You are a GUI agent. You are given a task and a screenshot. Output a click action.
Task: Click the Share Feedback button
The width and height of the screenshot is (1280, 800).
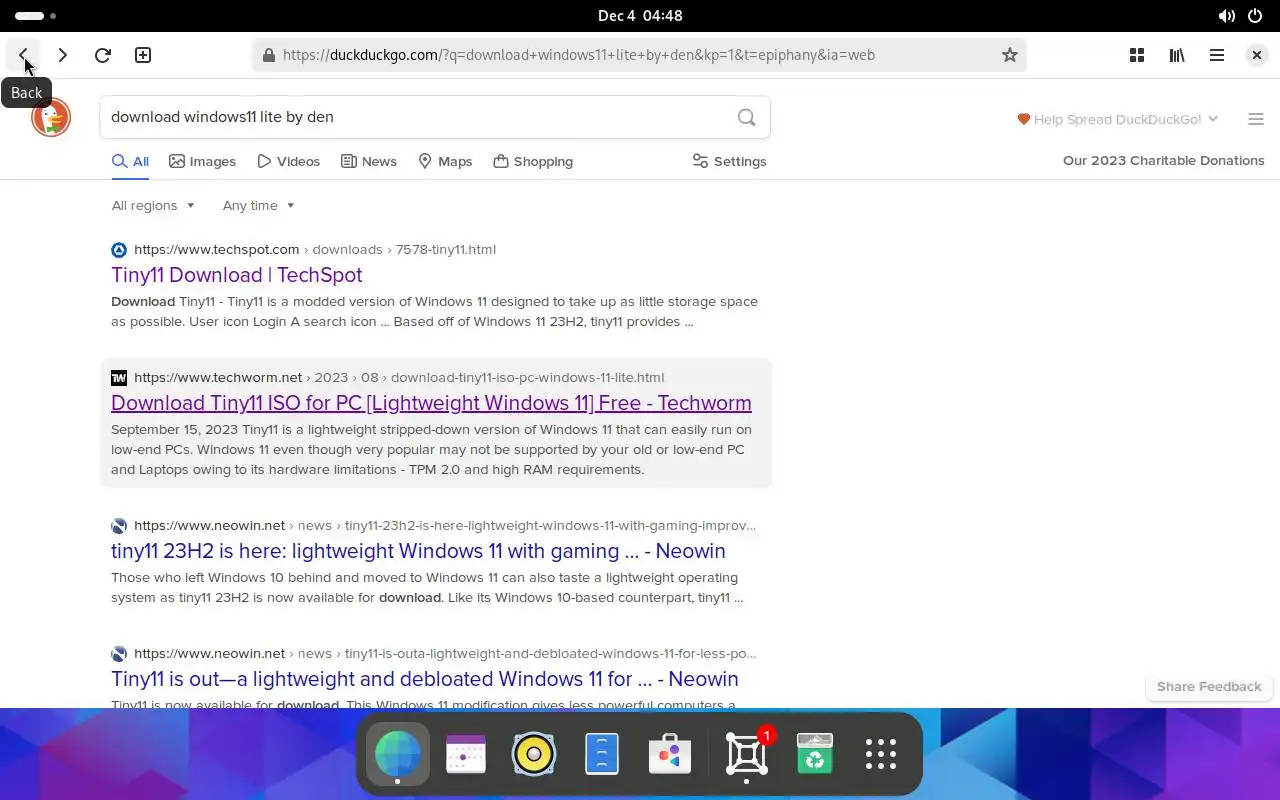1209,687
